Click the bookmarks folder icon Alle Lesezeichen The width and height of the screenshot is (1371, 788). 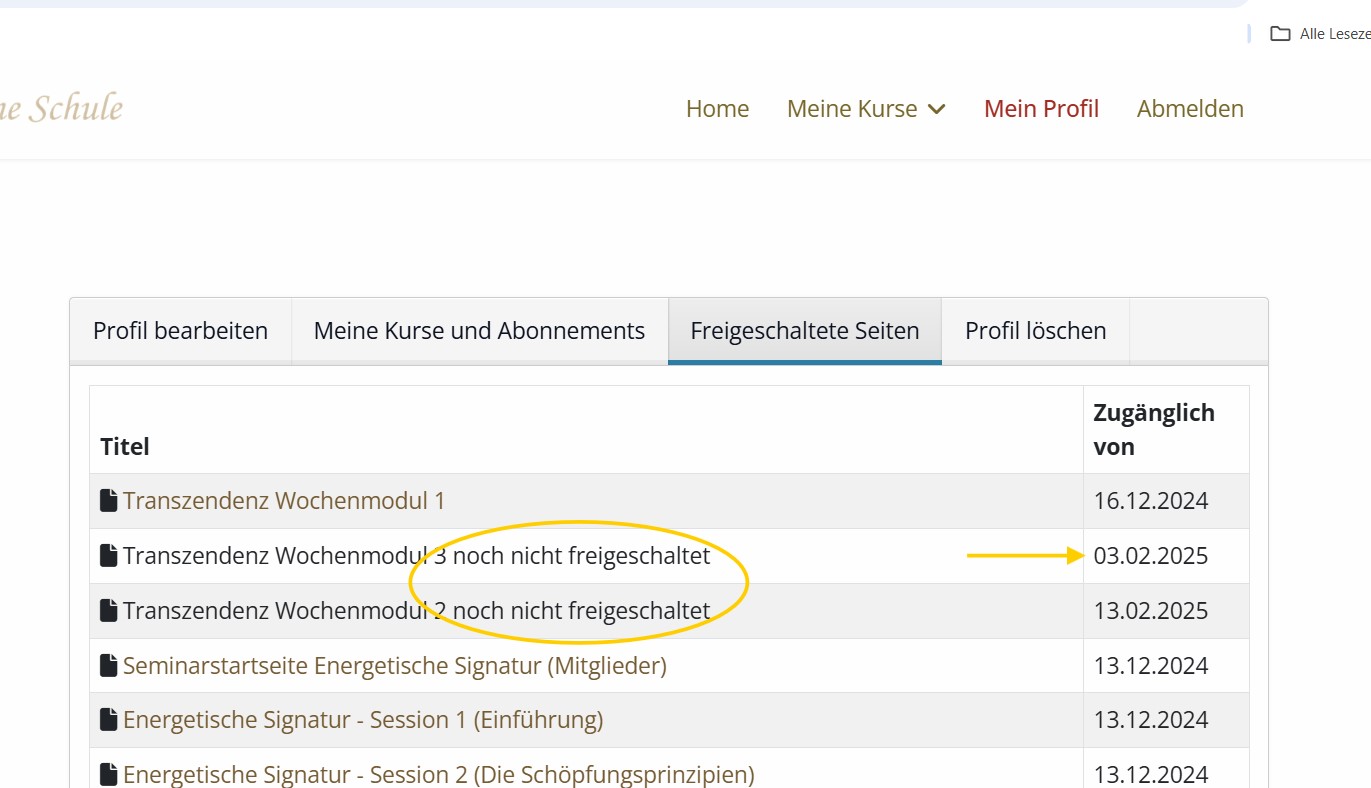[1280, 34]
